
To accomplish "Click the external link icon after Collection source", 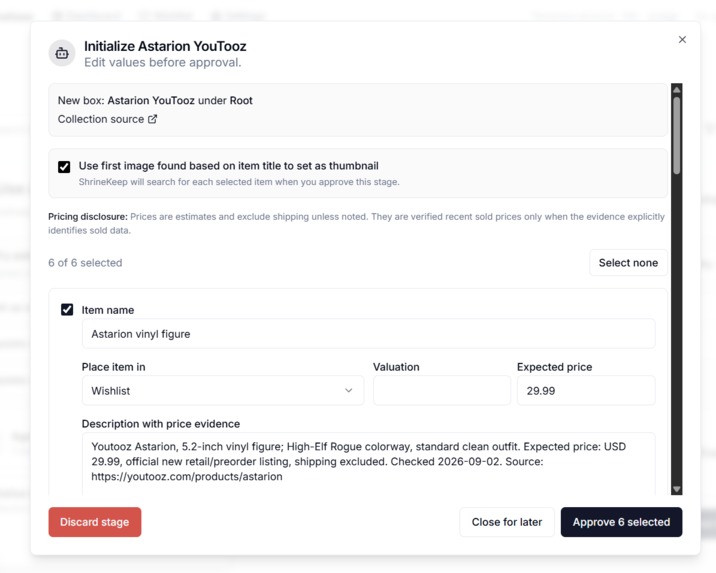I will click(x=153, y=119).
